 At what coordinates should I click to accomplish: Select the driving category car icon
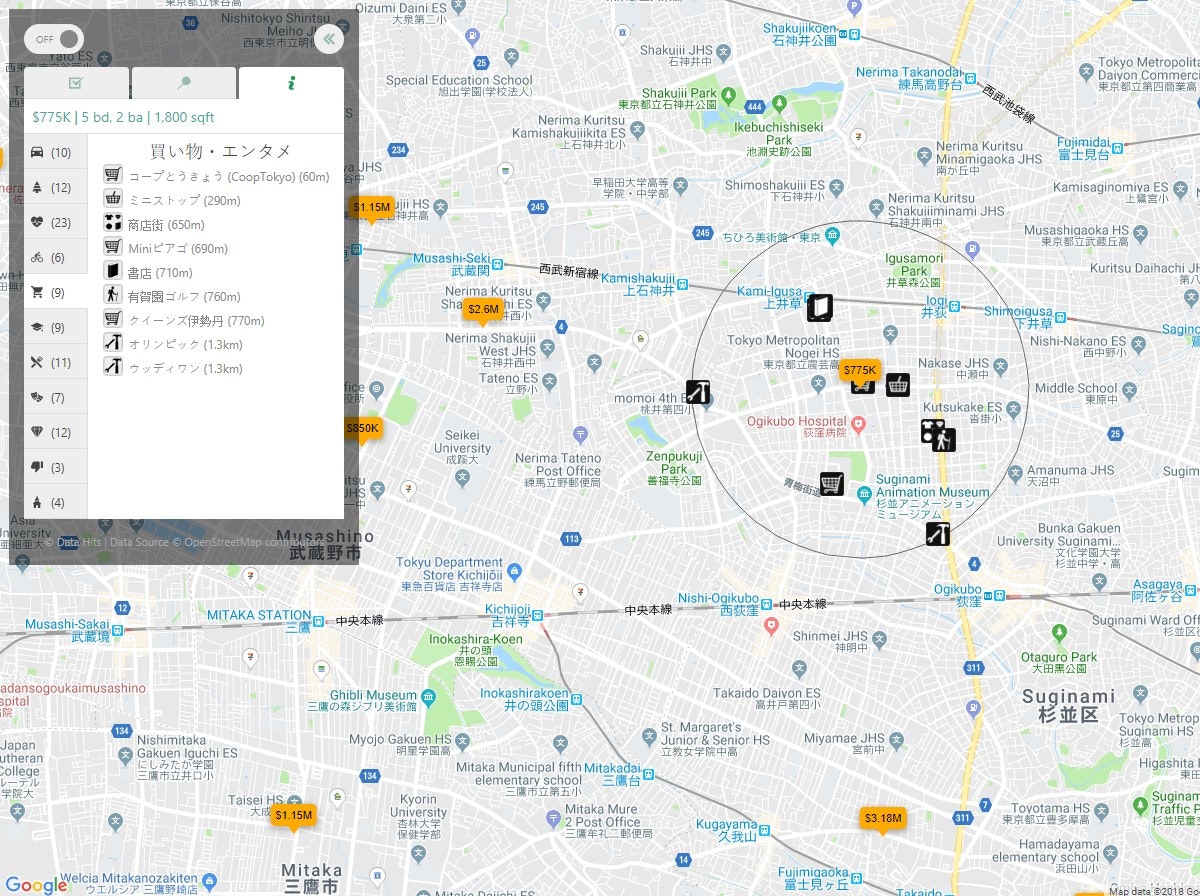tap(37, 152)
